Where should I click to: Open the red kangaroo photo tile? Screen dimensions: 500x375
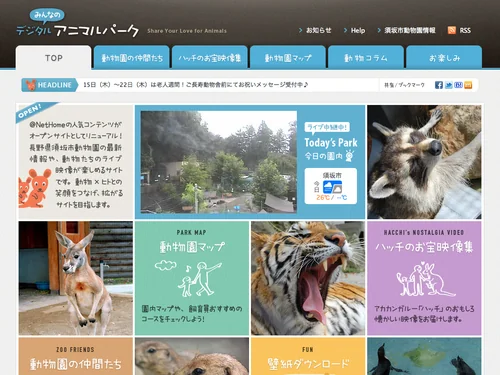point(76,278)
